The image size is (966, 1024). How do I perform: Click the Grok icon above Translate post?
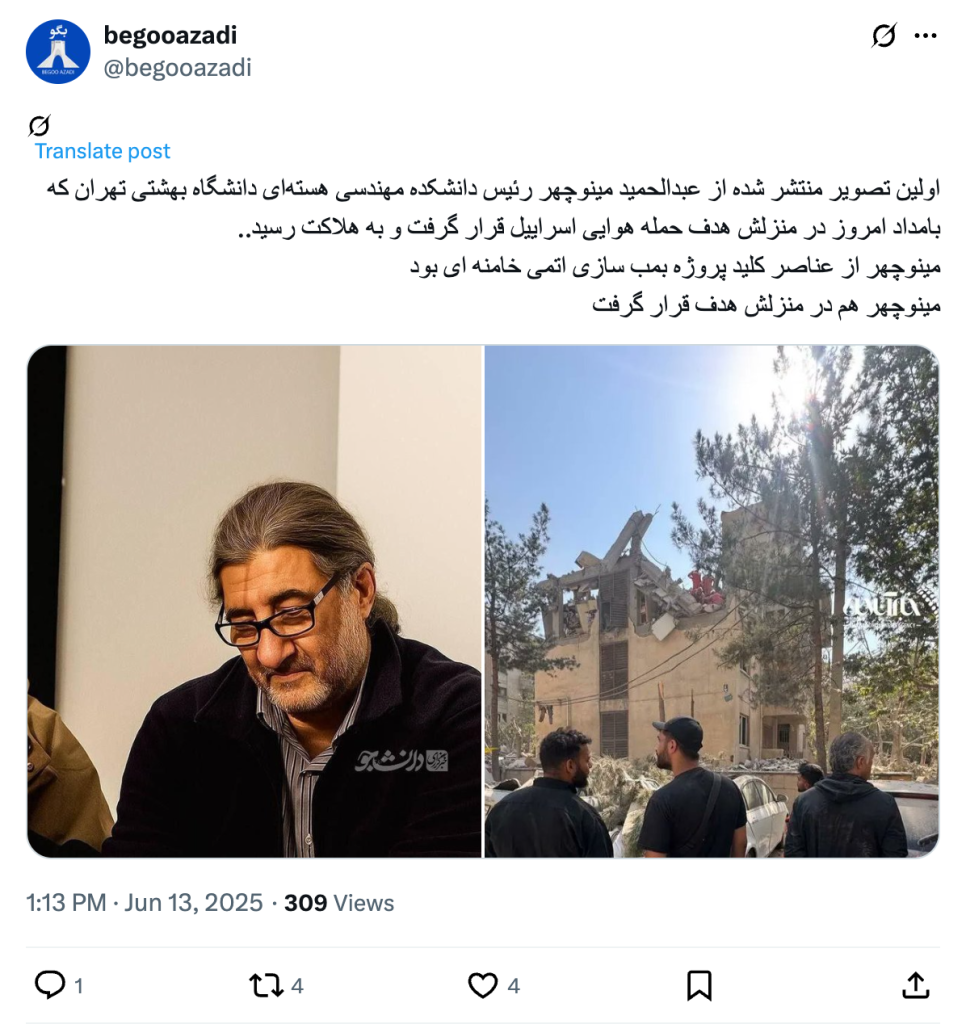pyautogui.click(x=39, y=125)
